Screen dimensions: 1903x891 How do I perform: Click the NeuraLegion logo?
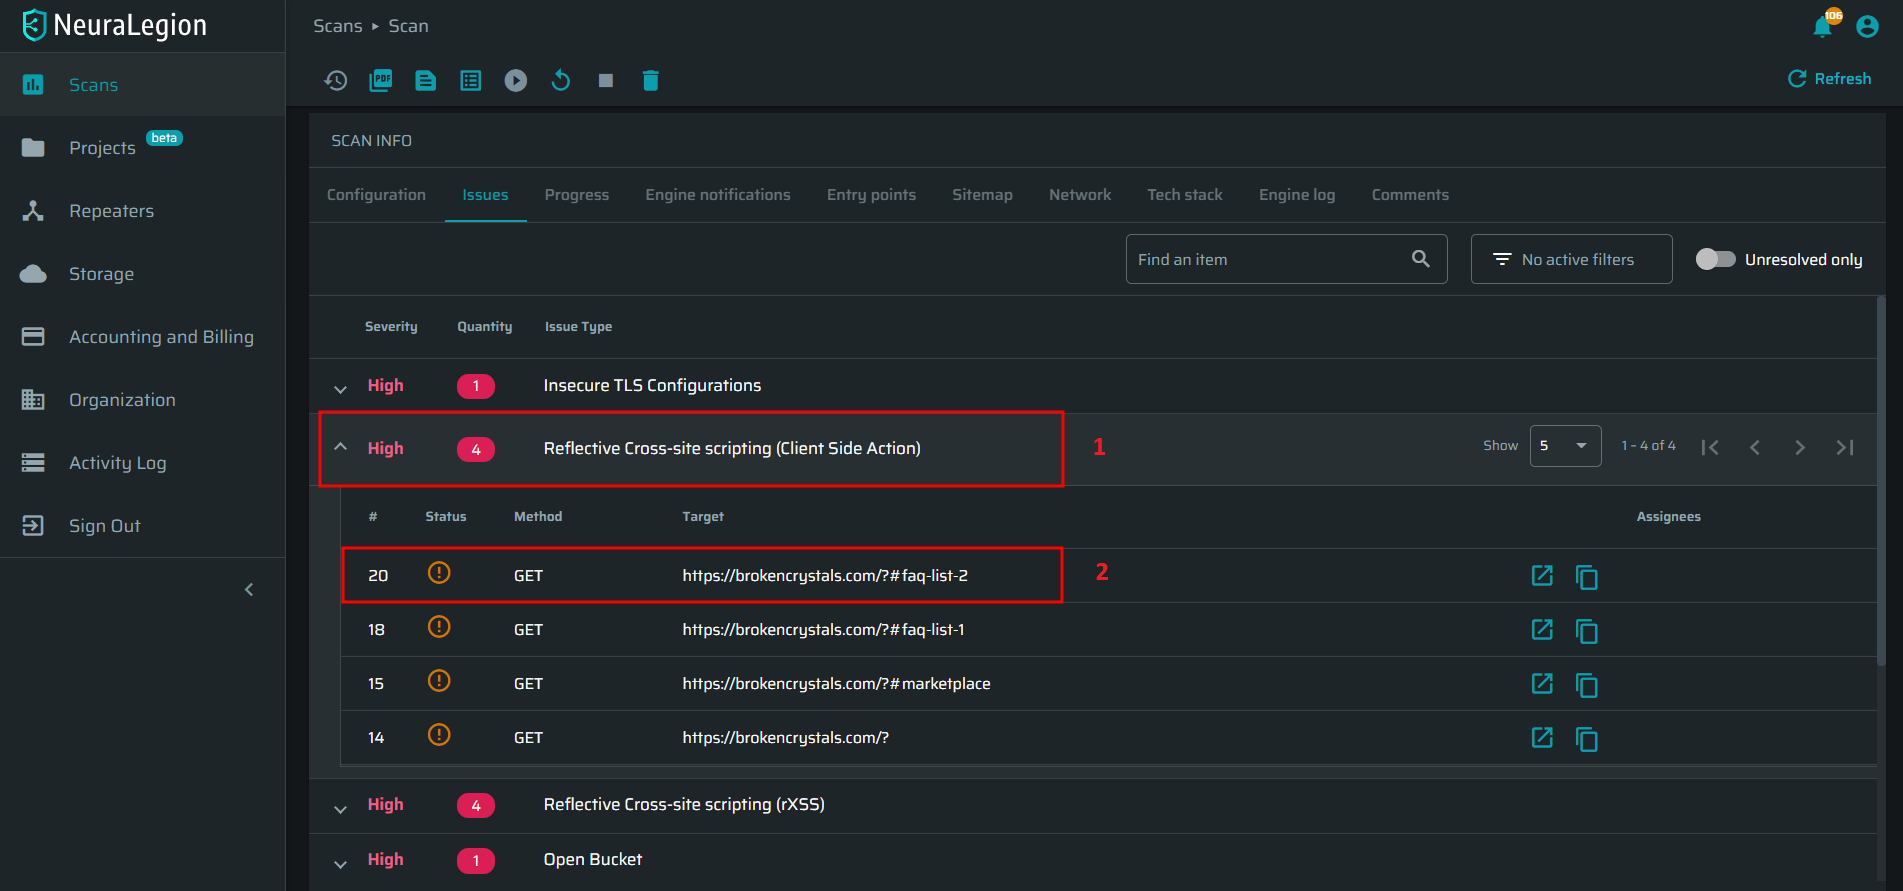coord(114,25)
